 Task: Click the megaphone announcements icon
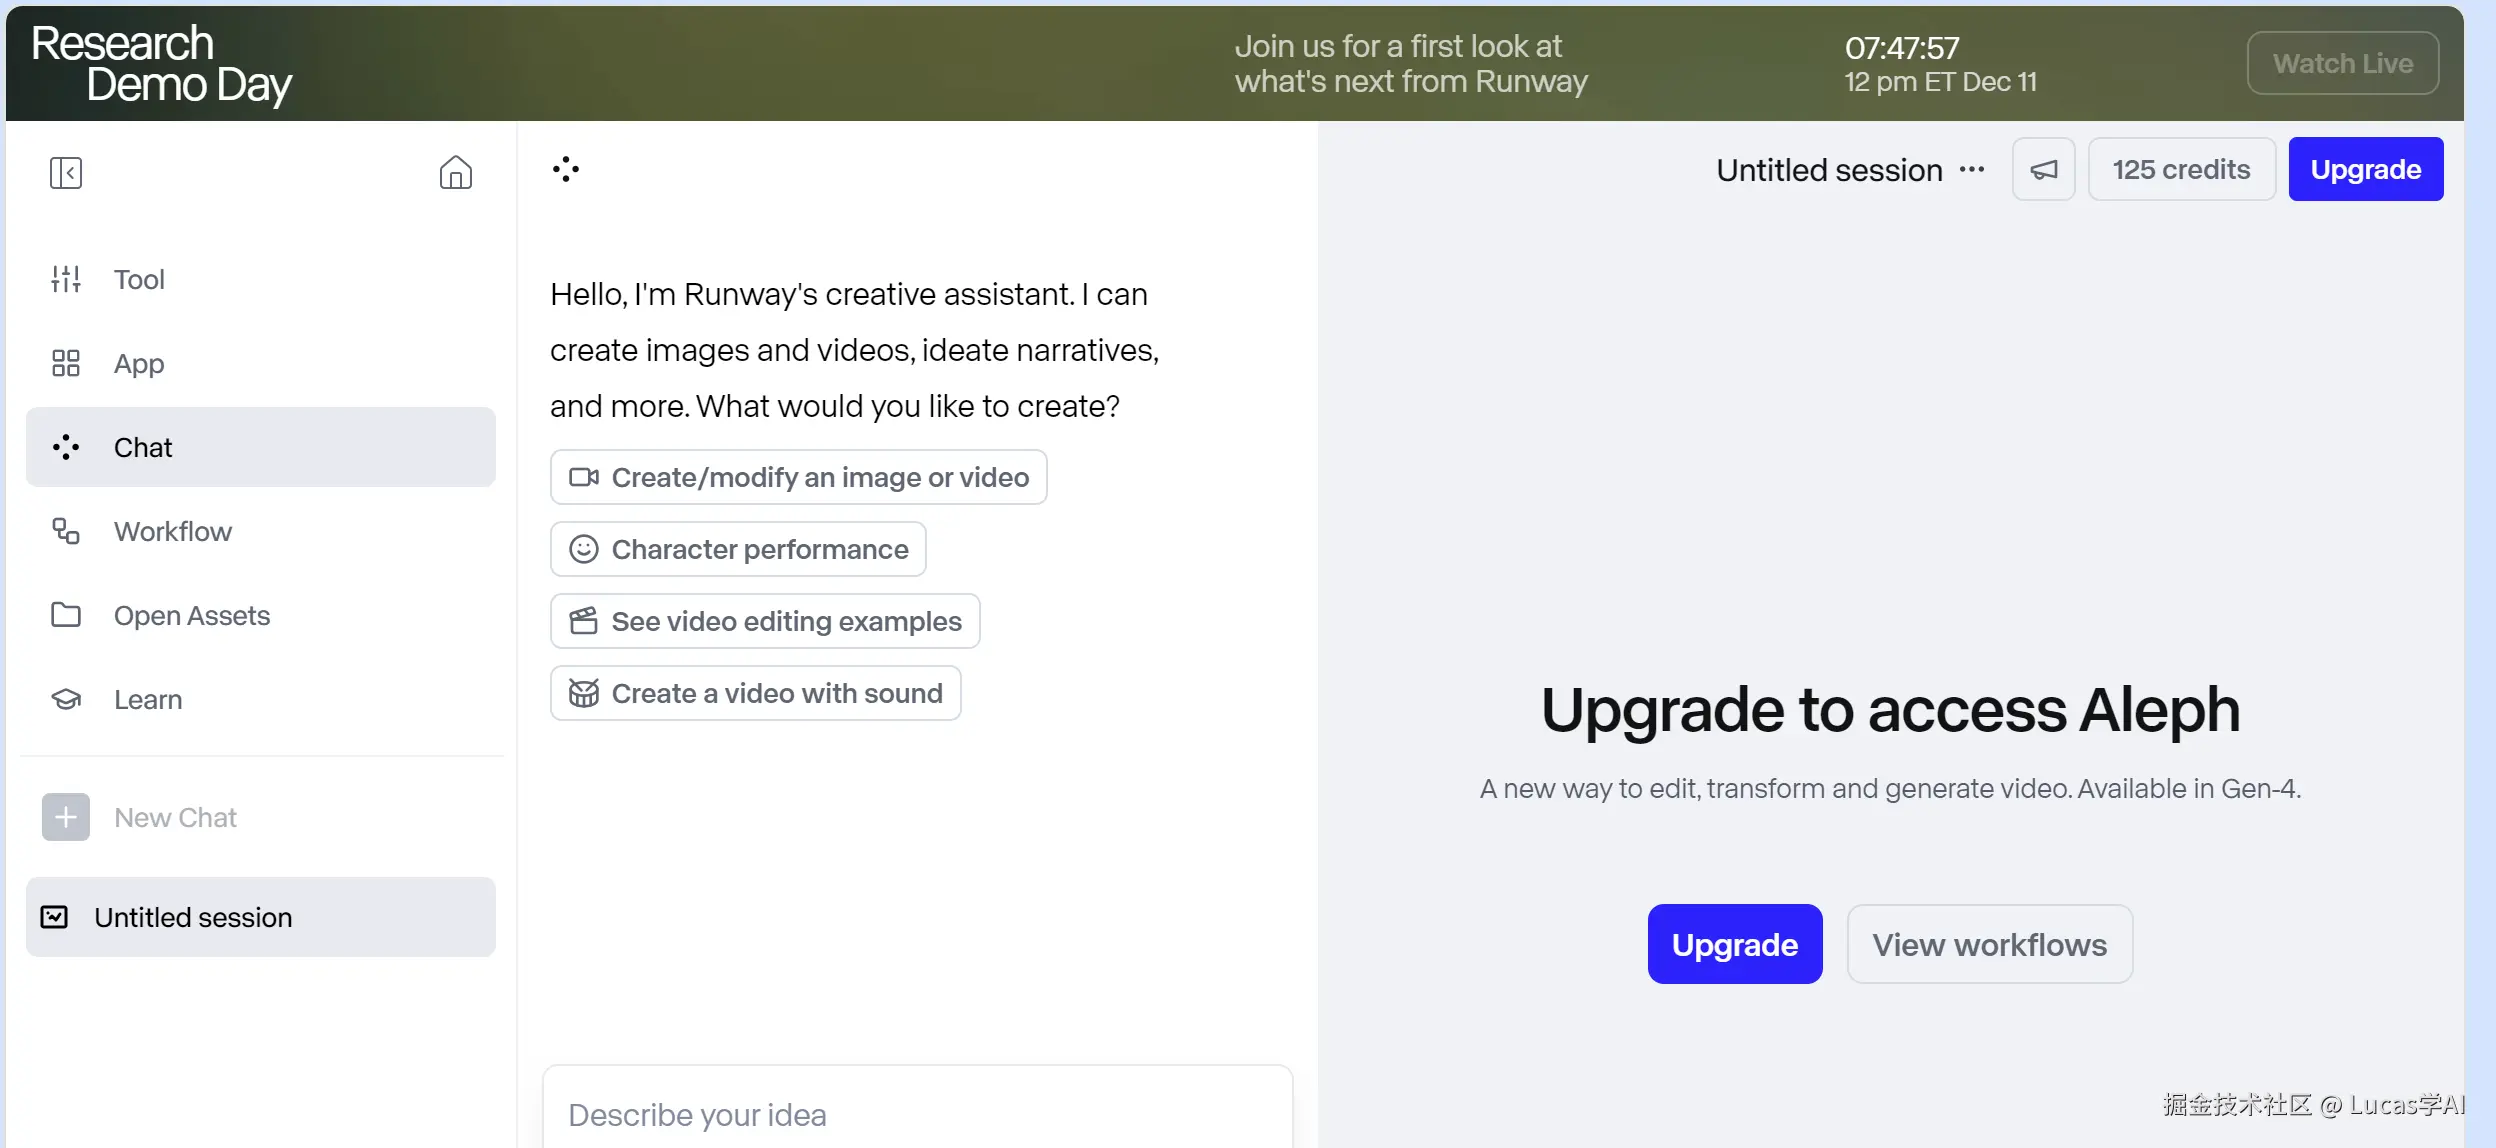click(2043, 170)
